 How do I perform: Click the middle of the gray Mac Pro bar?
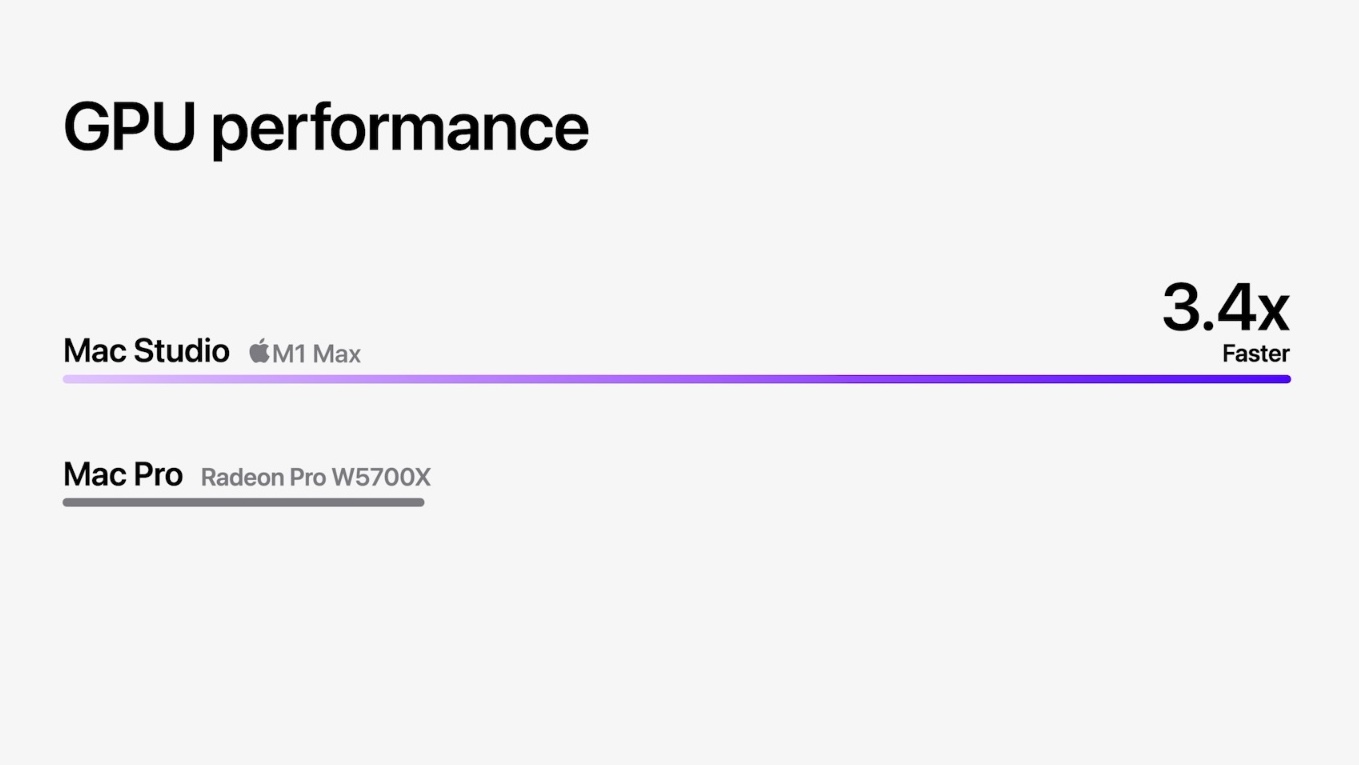pyautogui.click(x=244, y=502)
